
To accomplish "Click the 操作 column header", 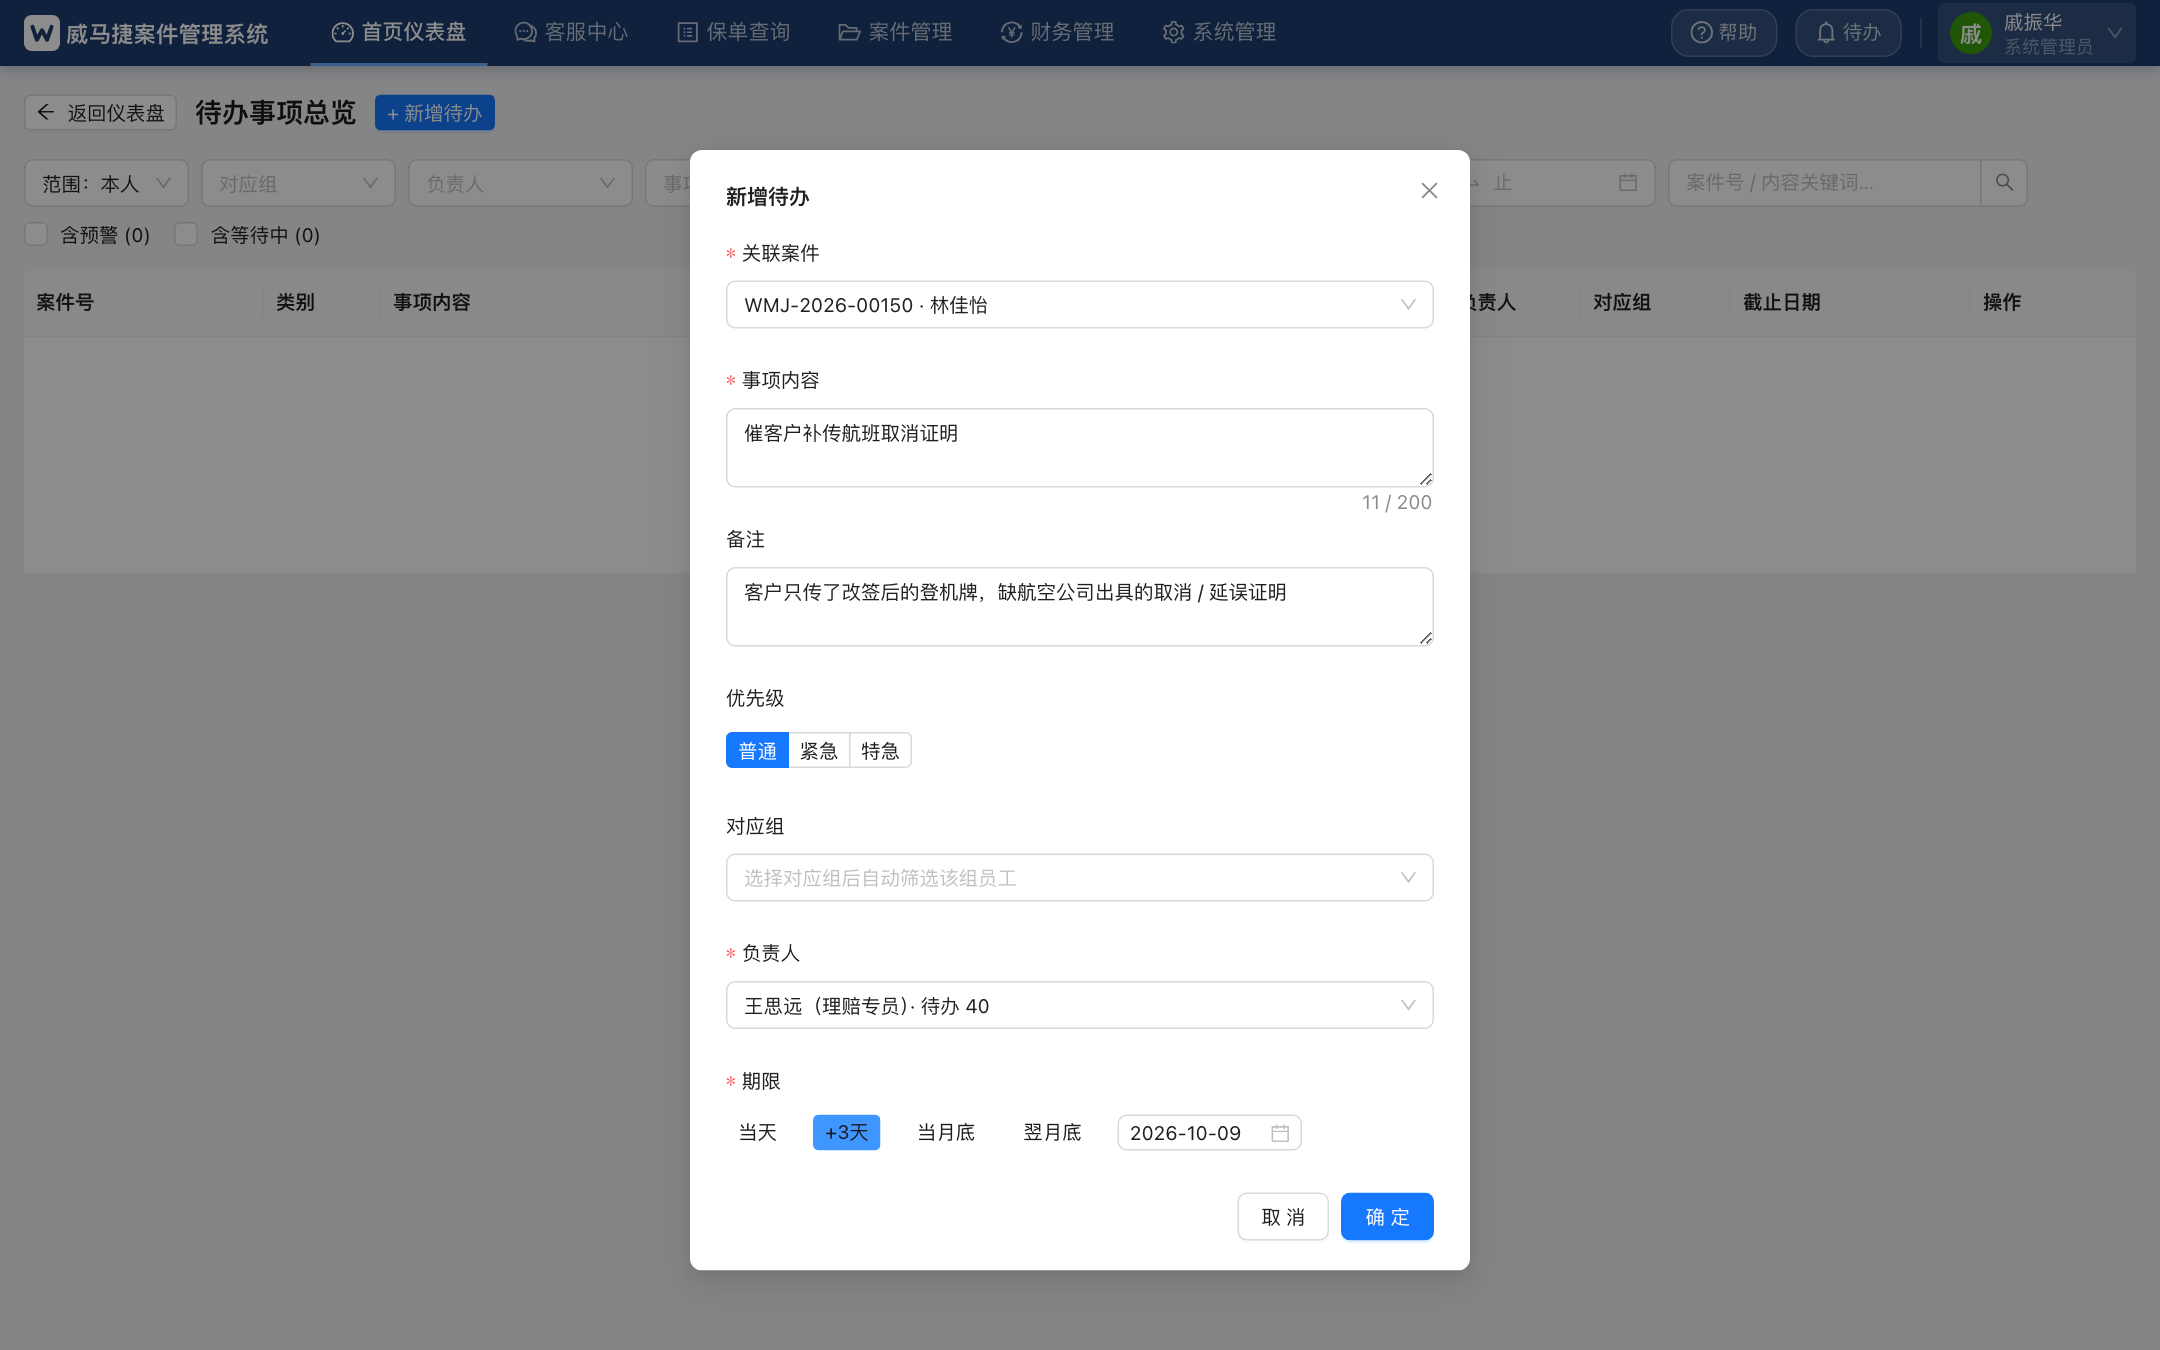I will click(x=2002, y=302).
